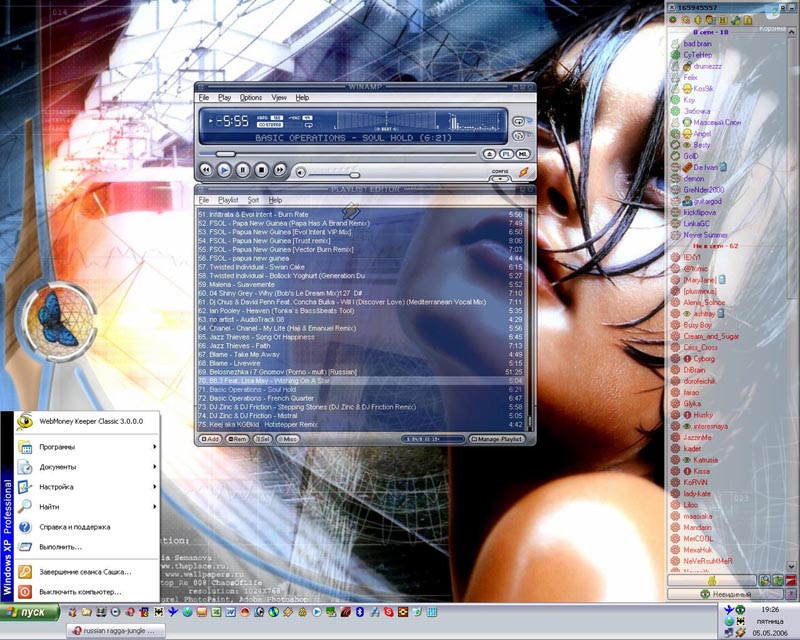The width and height of the screenshot is (800, 640).
Task: Click the Skype quick launch icon
Action: (389, 611)
